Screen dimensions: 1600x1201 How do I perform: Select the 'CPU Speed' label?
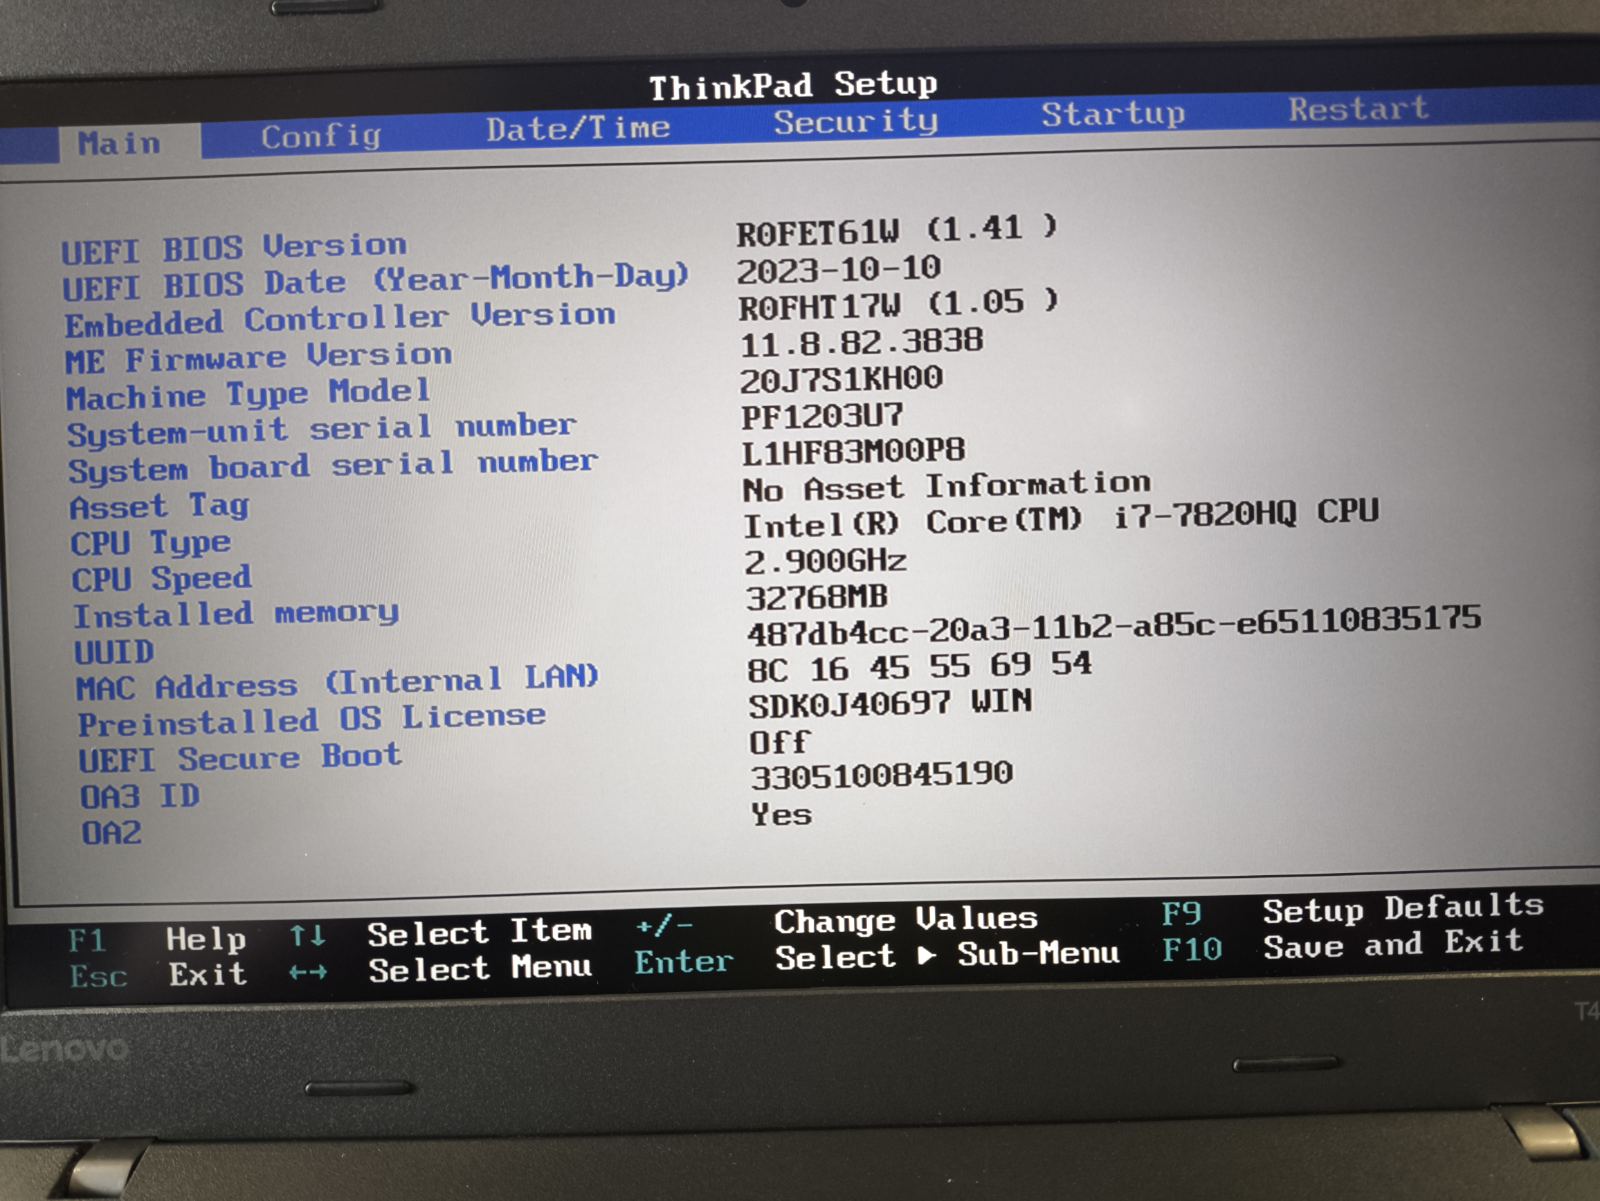click(x=161, y=579)
